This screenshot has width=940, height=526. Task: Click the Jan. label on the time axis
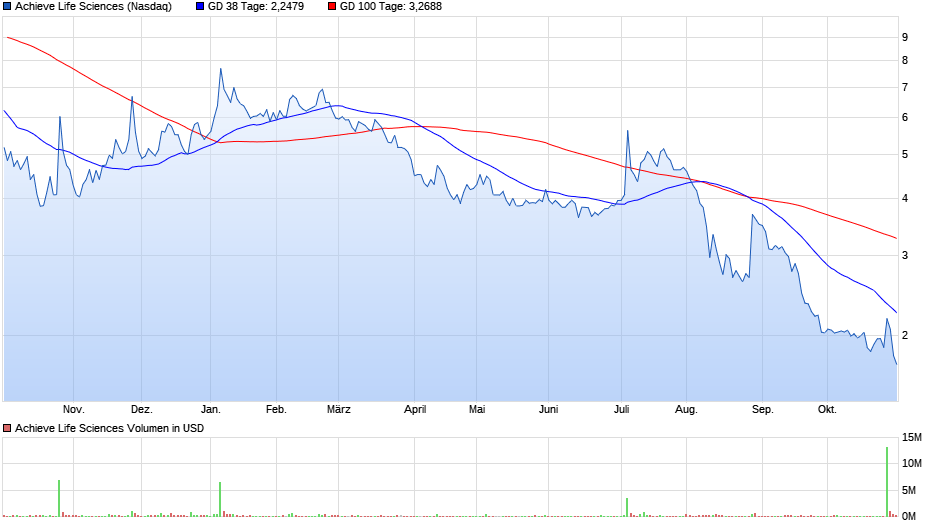[211, 409]
